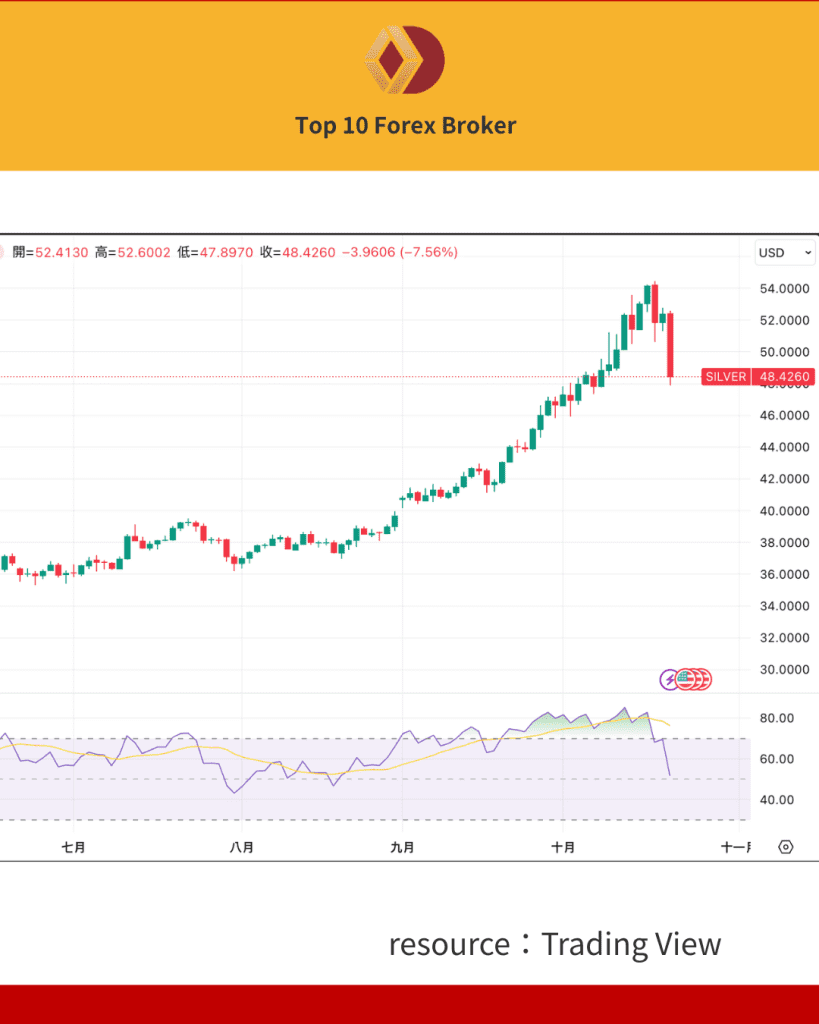
Task: Click the 40.00 RSI scale label
Action: click(x=776, y=800)
